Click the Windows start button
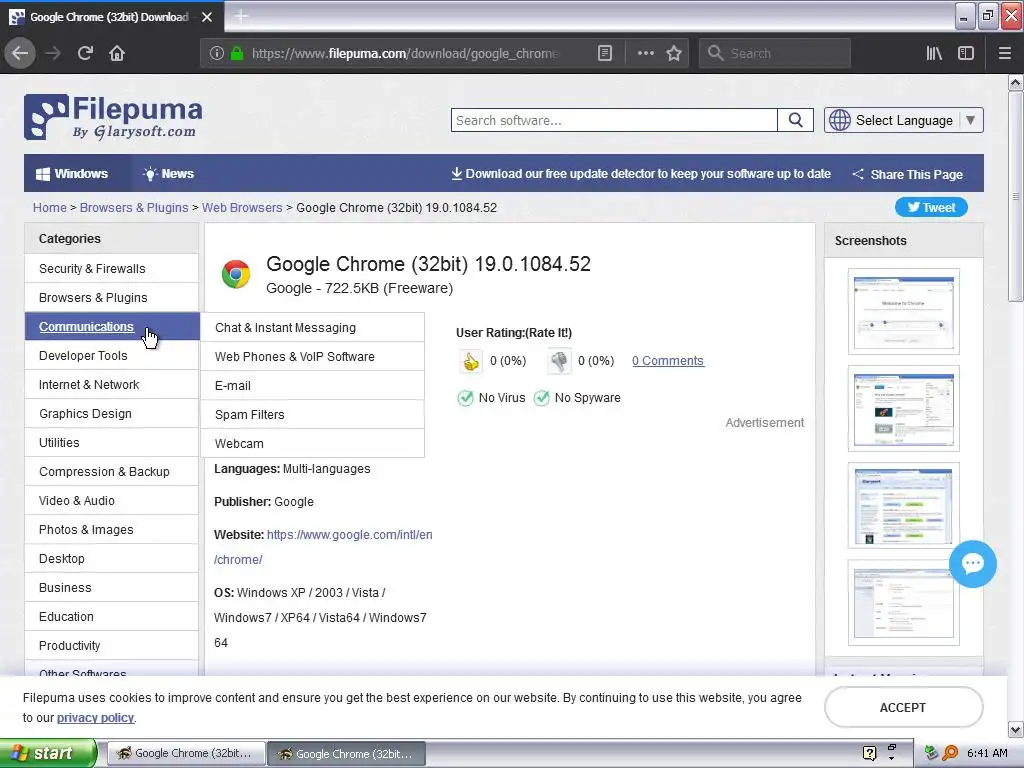1024x768 pixels. pyautogui.click(x=48, y=753)
